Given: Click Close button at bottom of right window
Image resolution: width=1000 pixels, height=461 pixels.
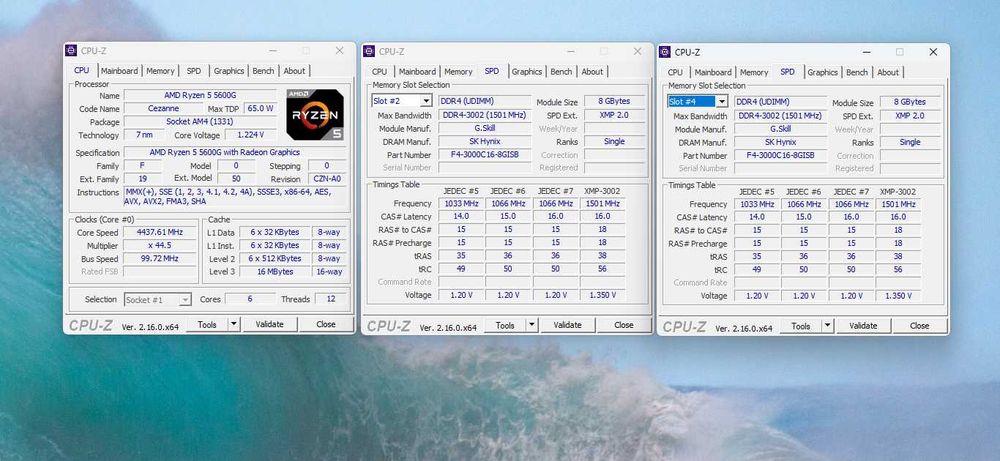Looking at the screenshot, I should [919, 326].
